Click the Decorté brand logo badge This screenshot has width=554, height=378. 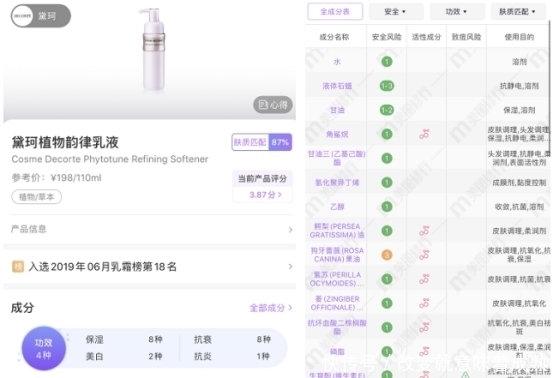pyautogui.click(x=41, y=16)
